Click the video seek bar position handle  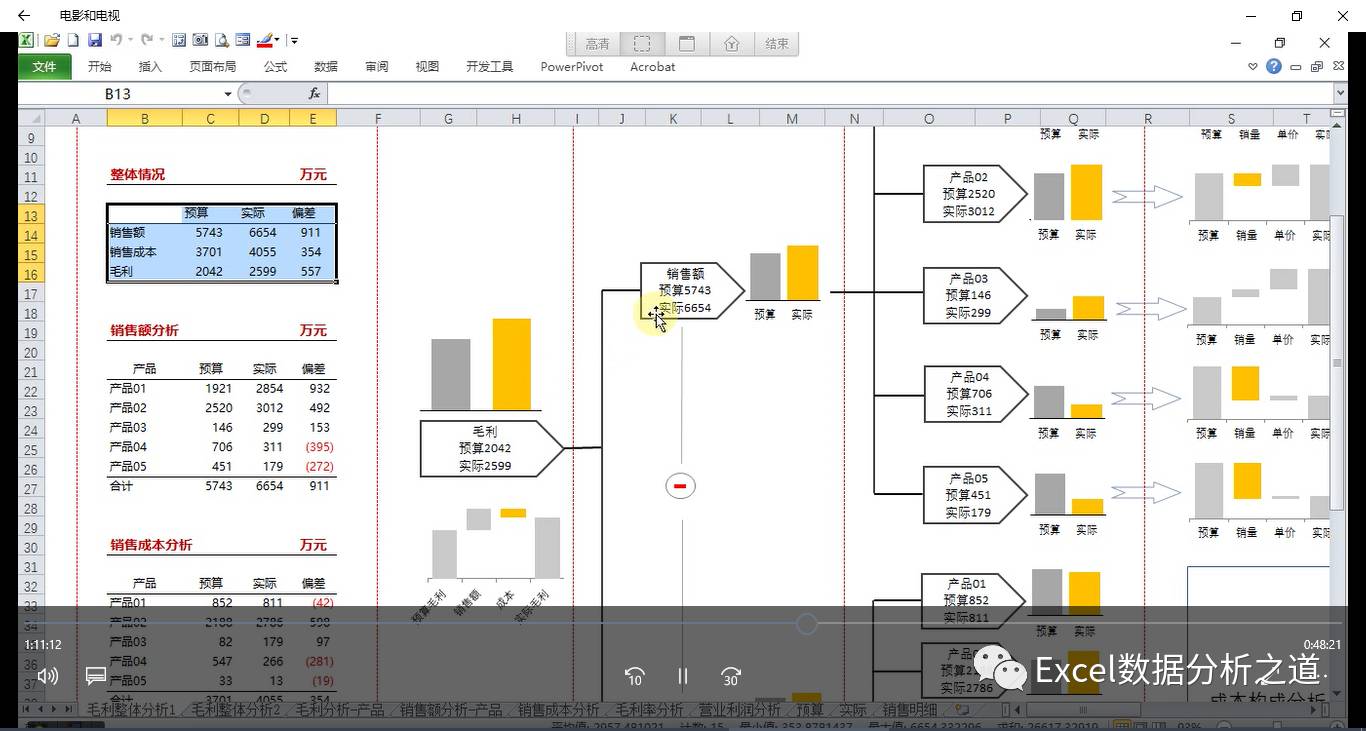tap(807, 624)
